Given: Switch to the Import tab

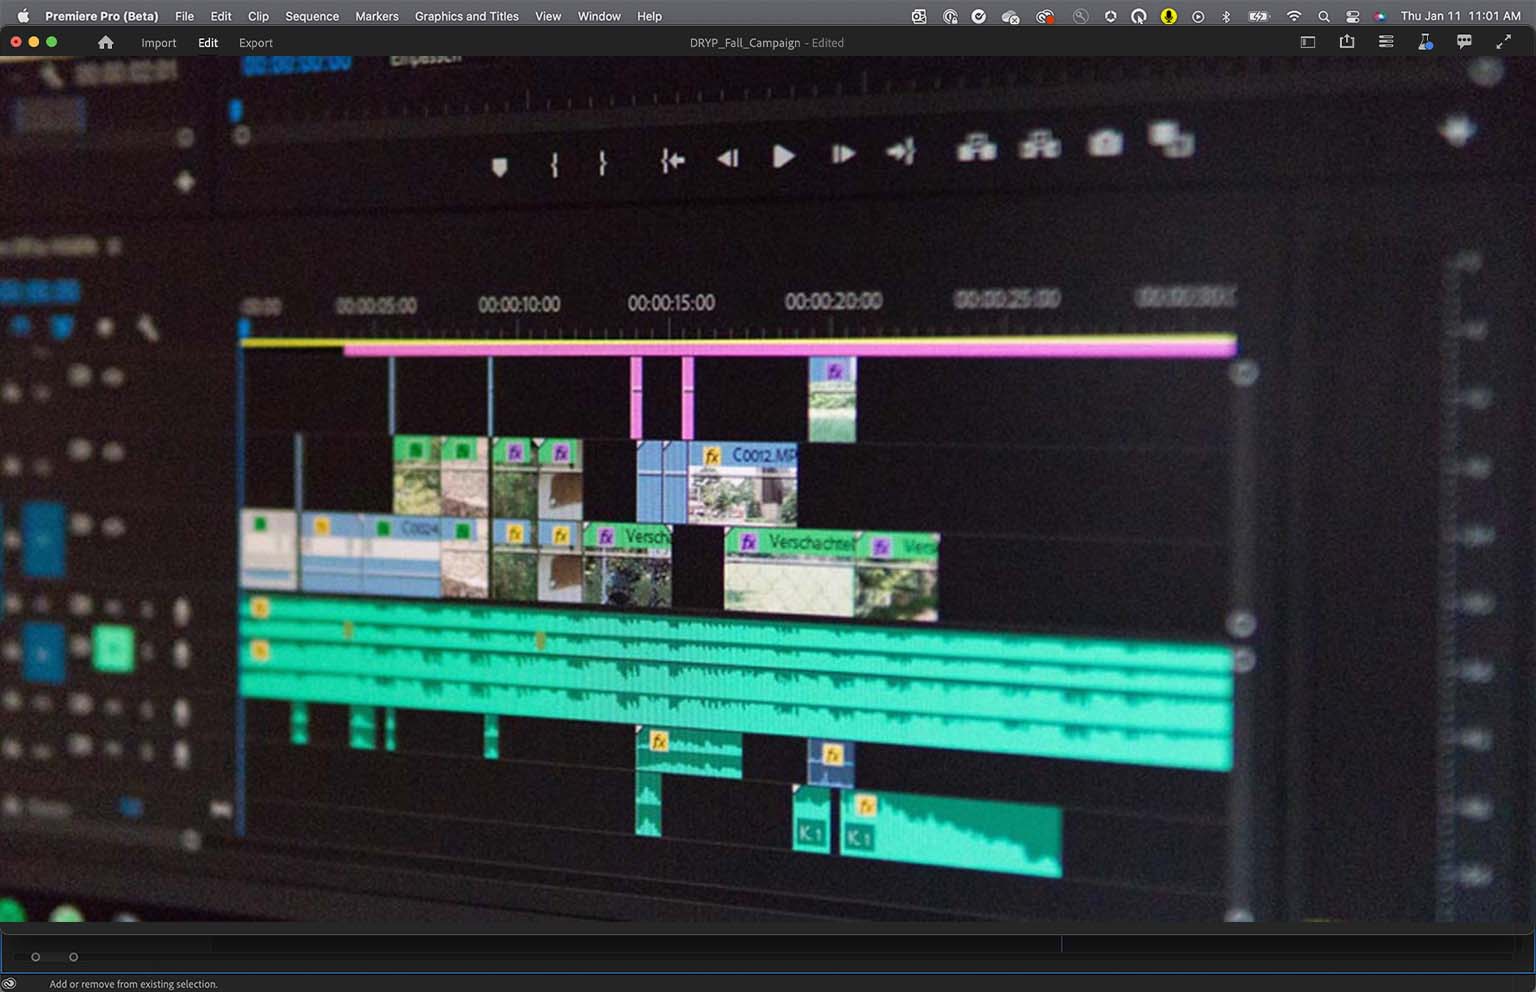Looking at the screenshot, I should (x=159, y=43).
